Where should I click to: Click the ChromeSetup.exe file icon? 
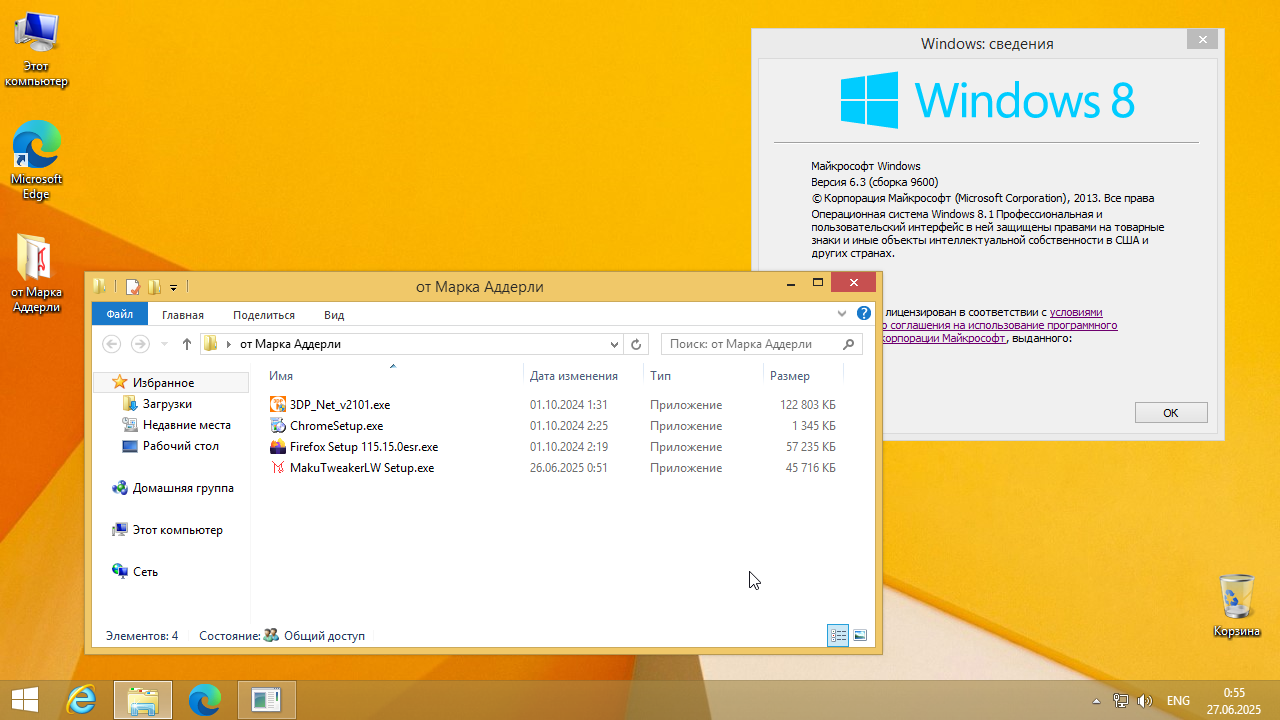click(x=278, y=426)
